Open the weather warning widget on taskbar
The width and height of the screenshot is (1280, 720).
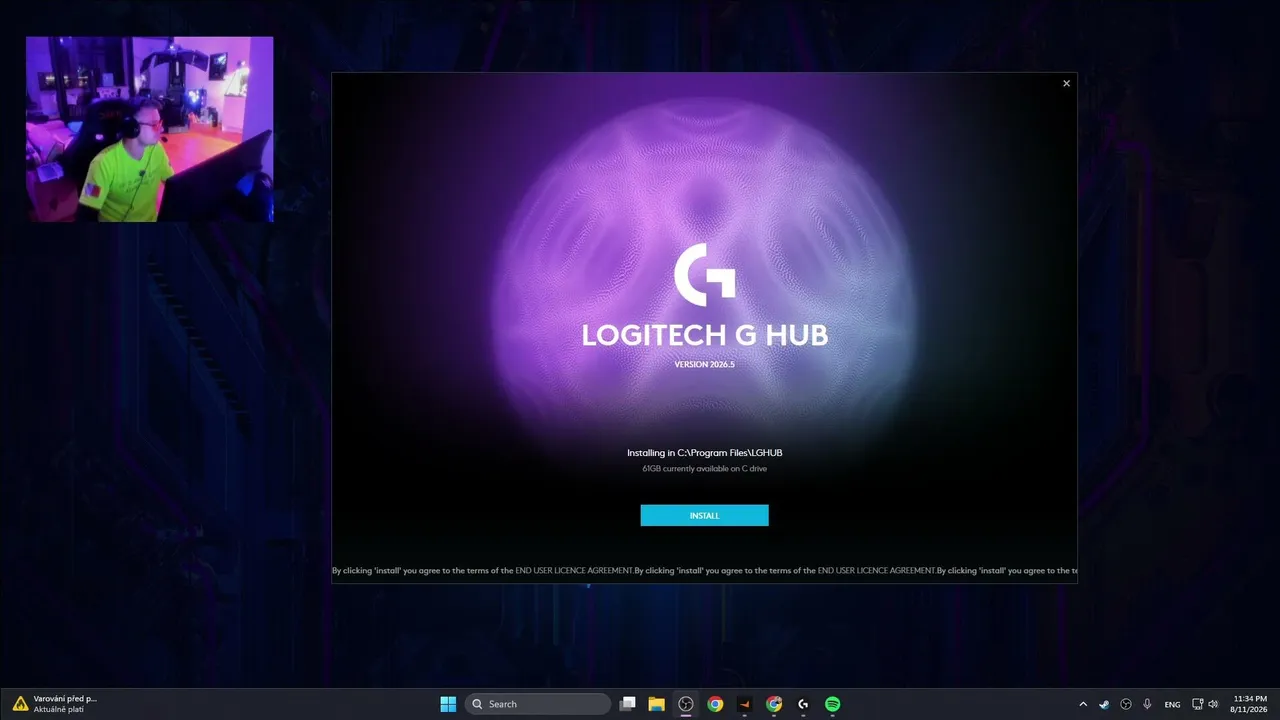pos(55,704)
